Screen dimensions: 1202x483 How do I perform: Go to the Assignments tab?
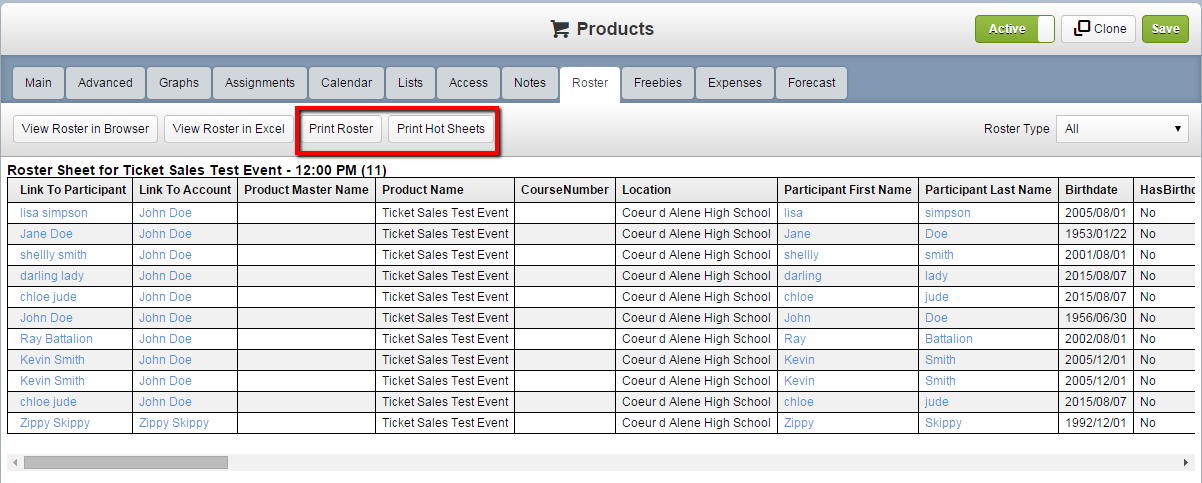pyautogui.click(x=260, y=83)
